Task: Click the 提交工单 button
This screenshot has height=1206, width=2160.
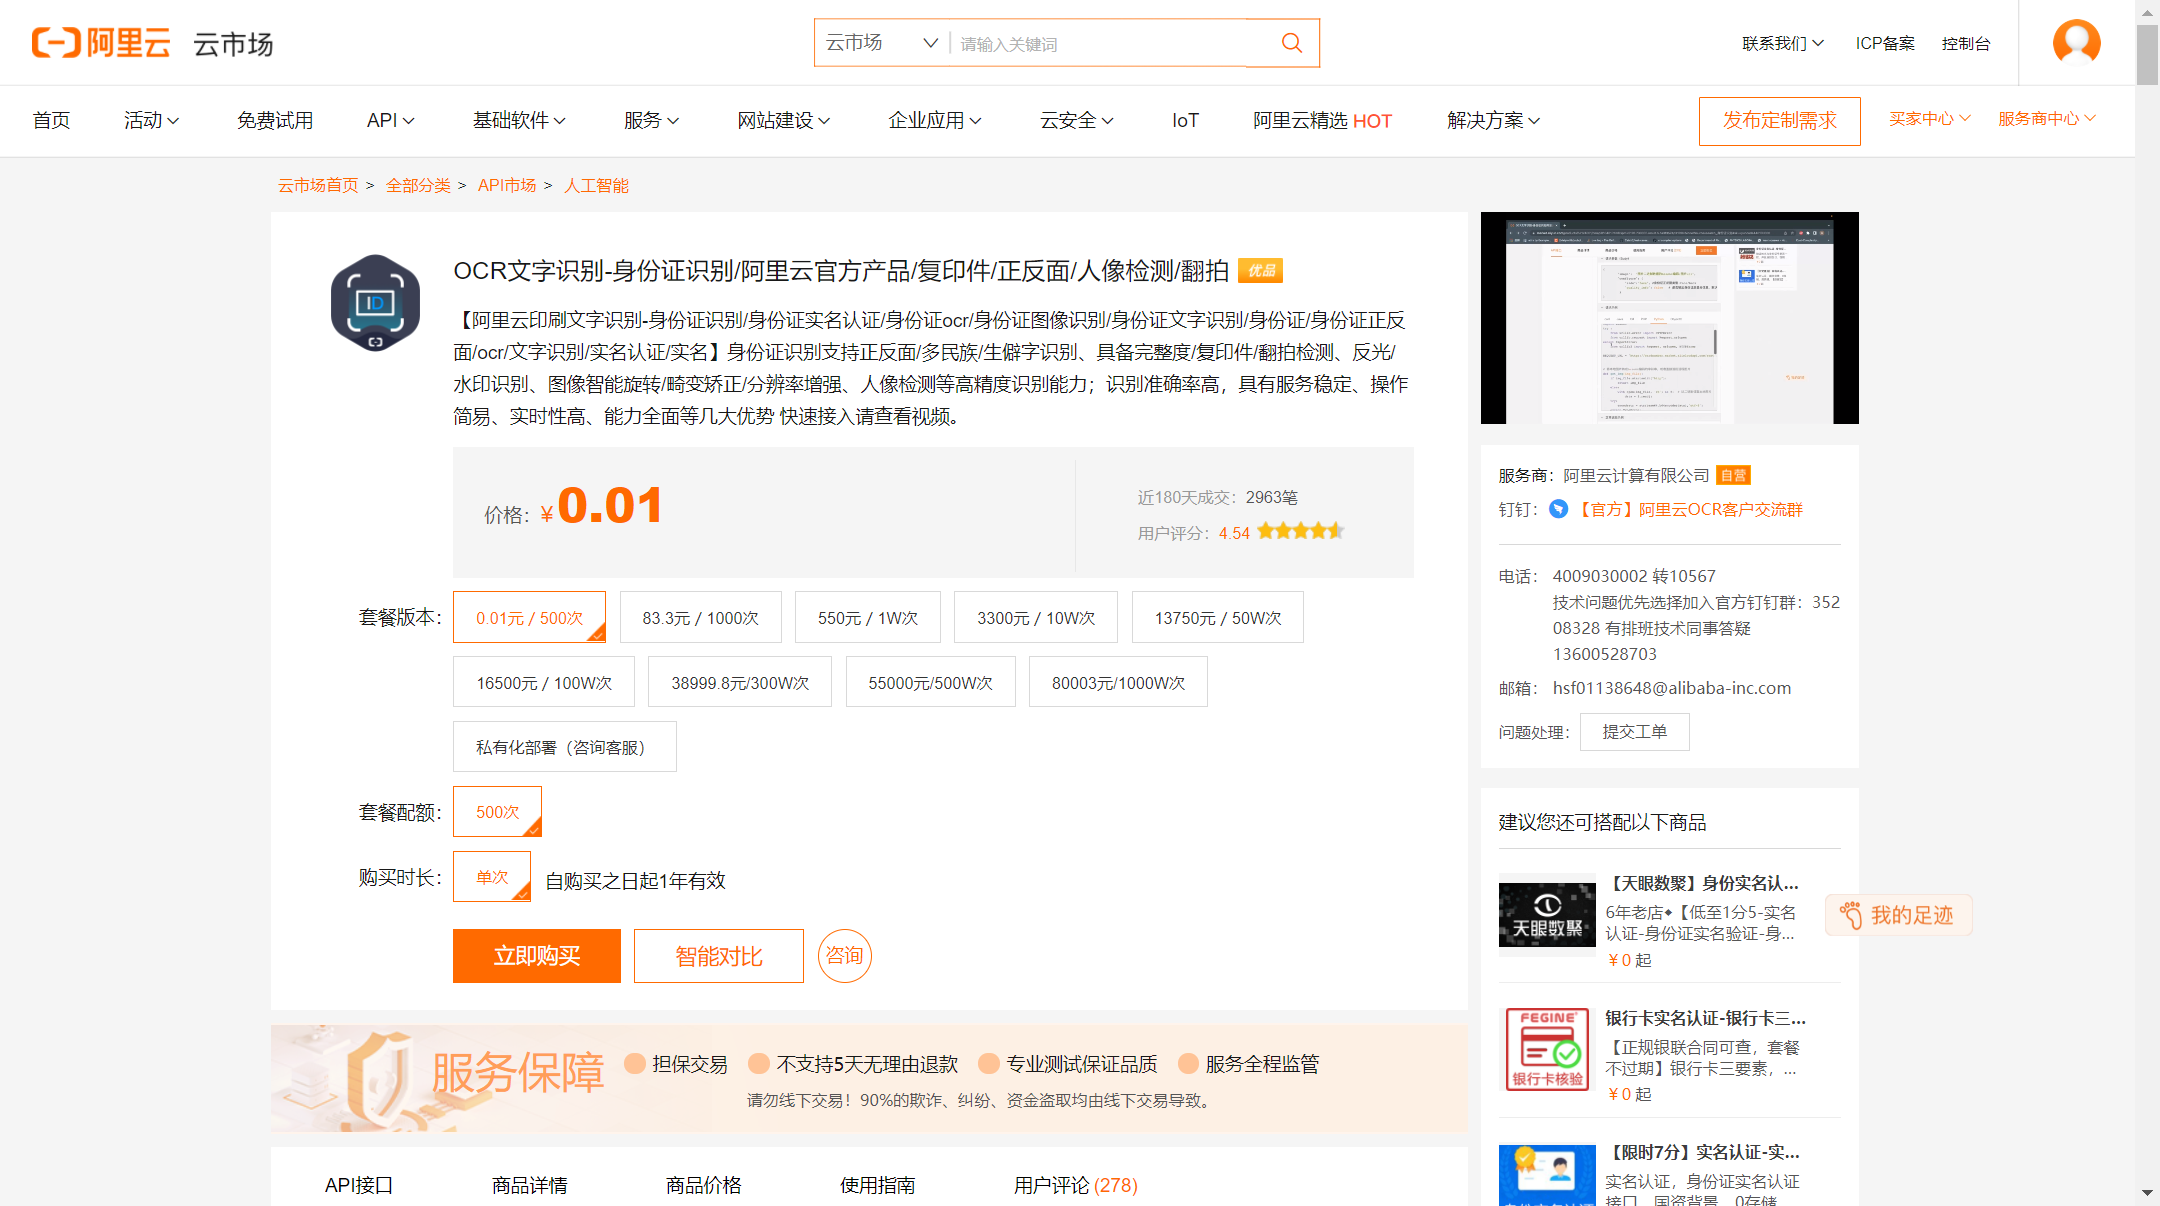Action: click(1634, 732)
